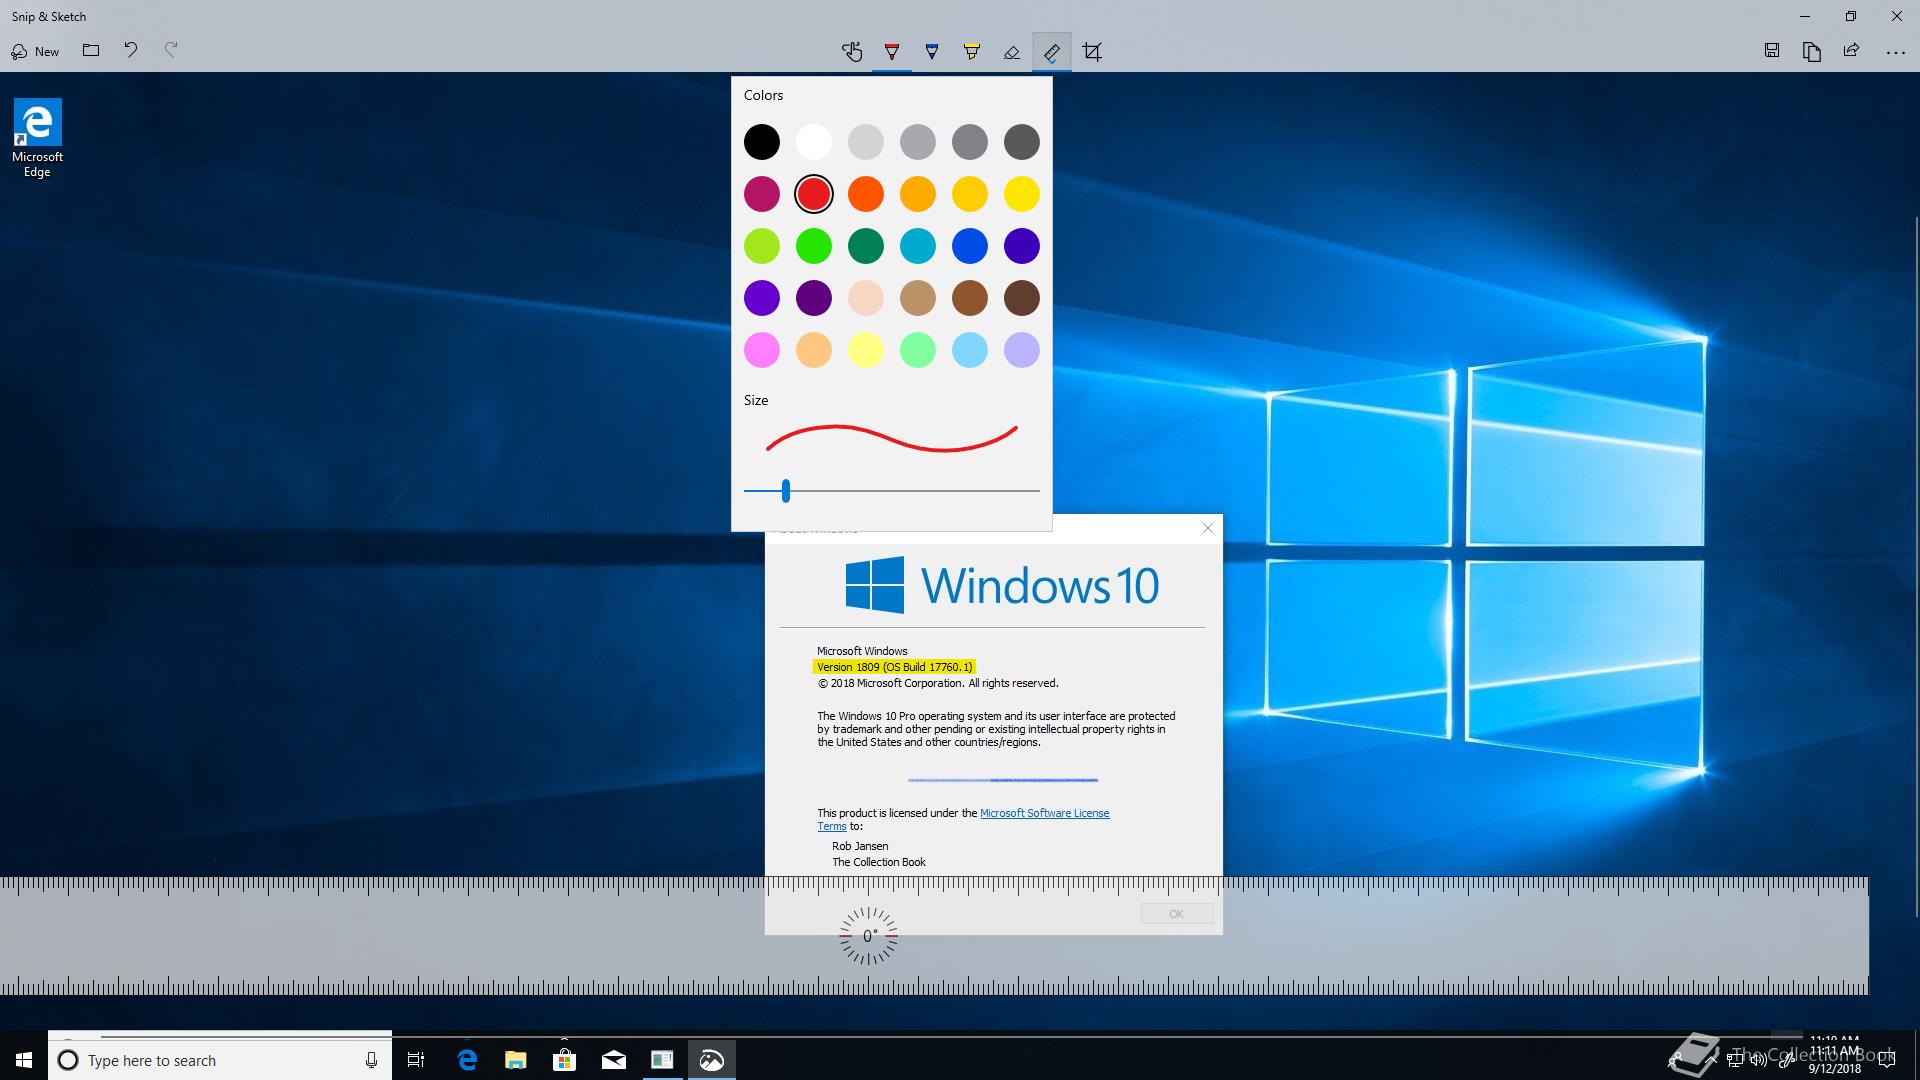Pick the tan color swatch
The height and width of the screenshot is (1080, 1920).
[918, 298]
